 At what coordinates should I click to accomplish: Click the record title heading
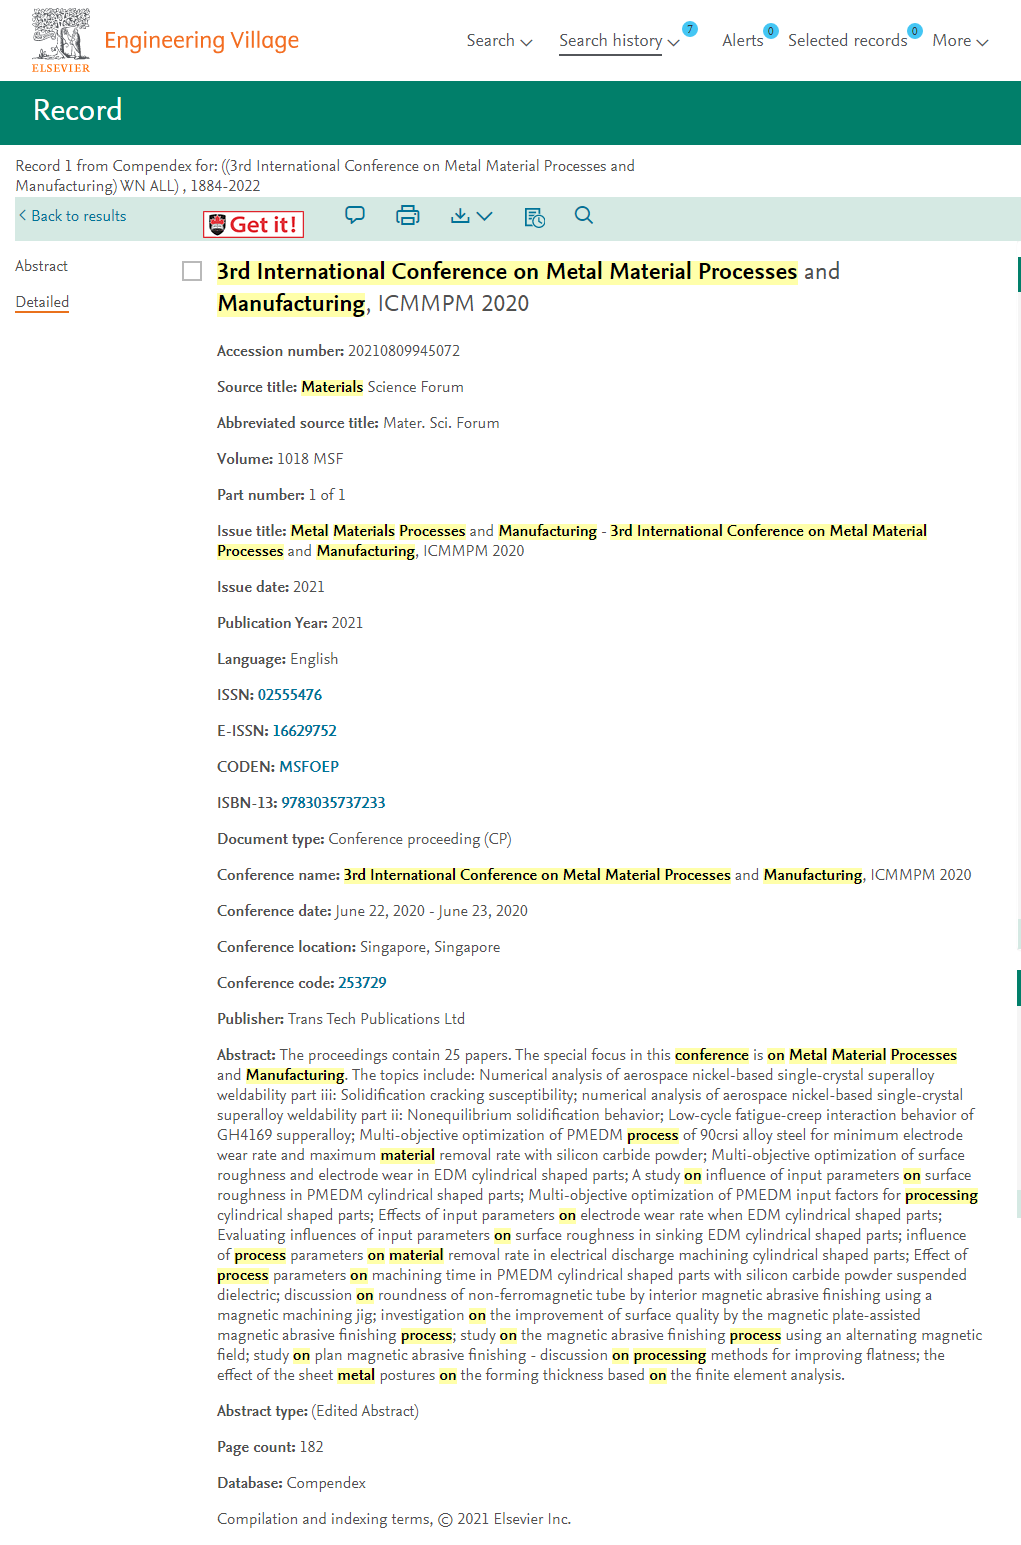click(528, 287)
